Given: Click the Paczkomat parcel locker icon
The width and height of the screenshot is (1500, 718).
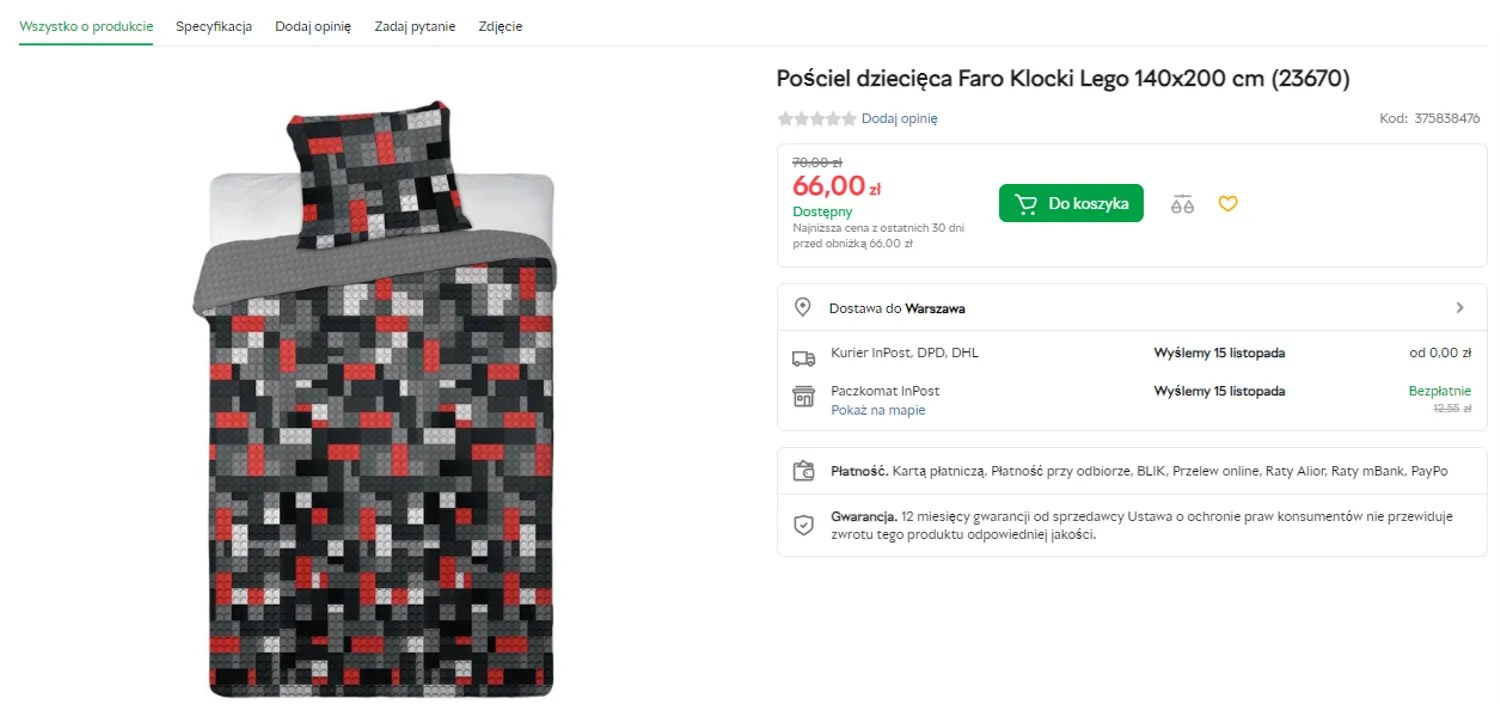Looking at the screenshot, I should [803, 397].
